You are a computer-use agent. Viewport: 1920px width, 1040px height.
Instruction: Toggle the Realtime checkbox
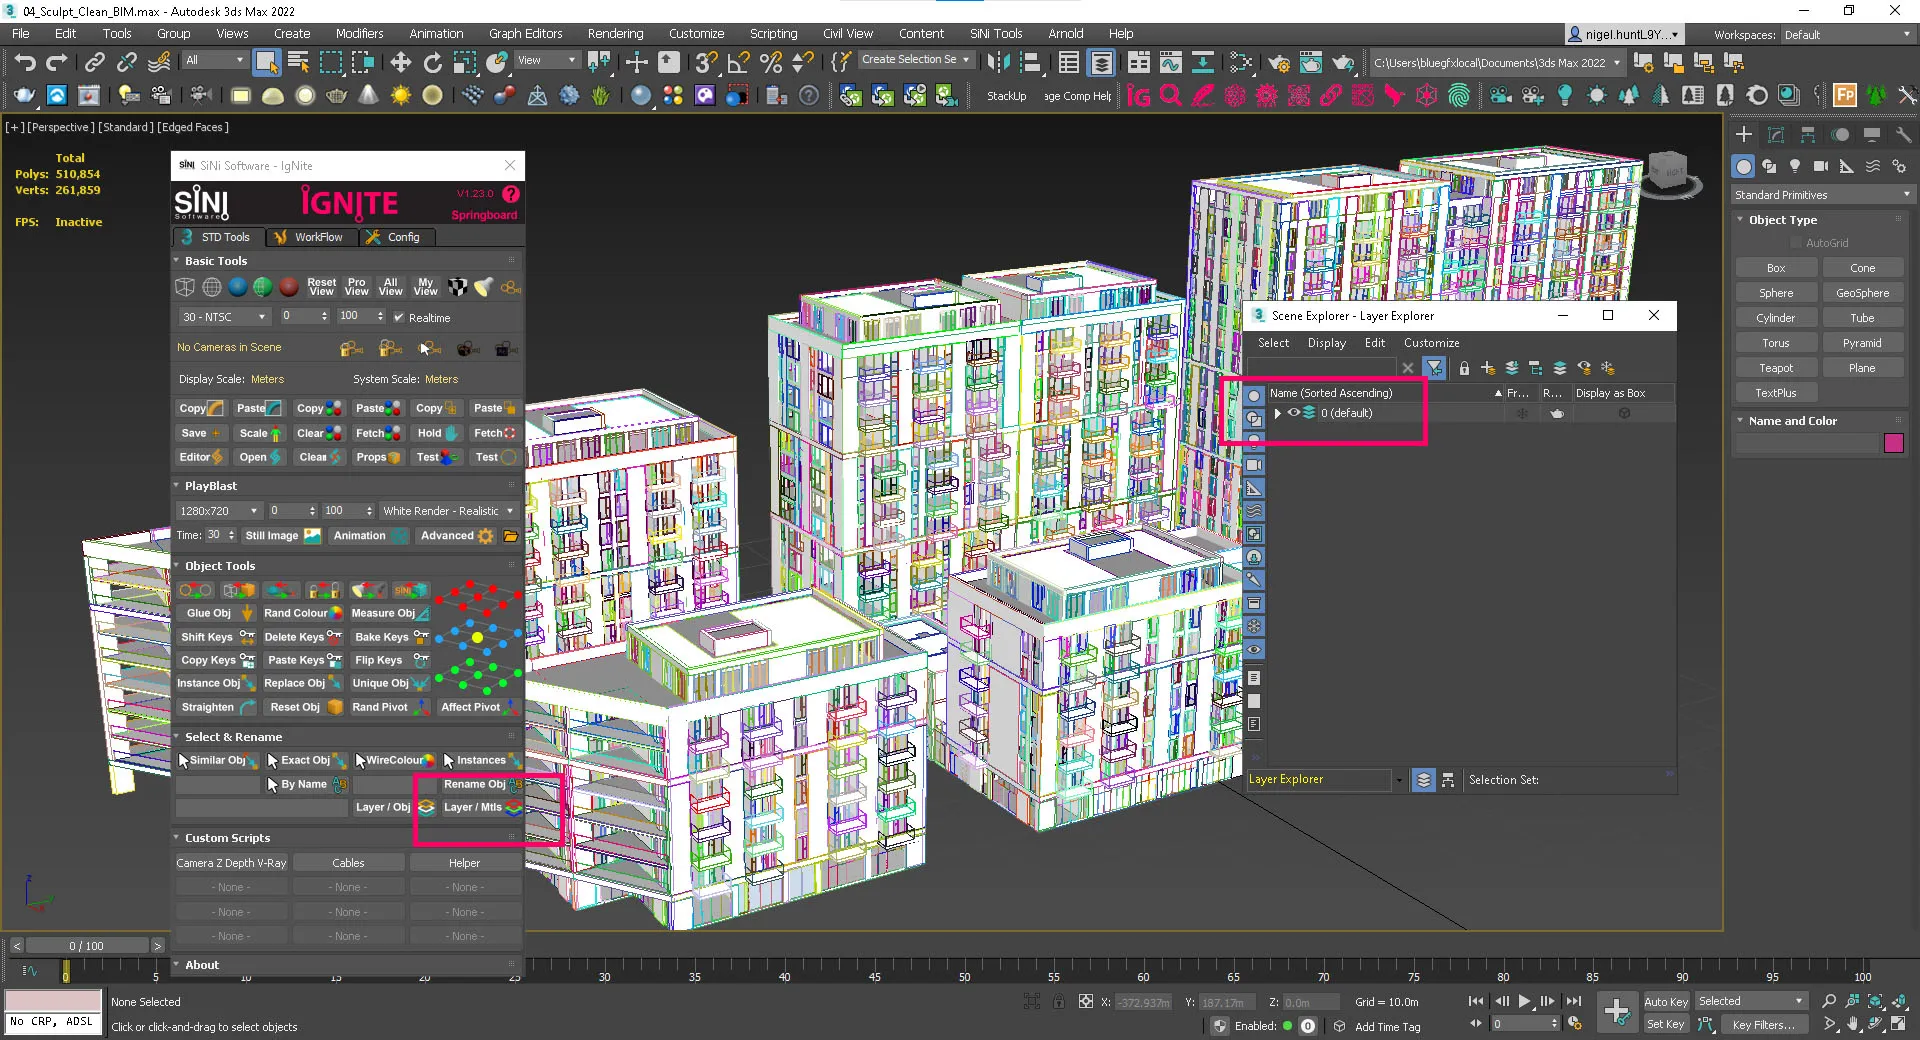tap(399, 318)
